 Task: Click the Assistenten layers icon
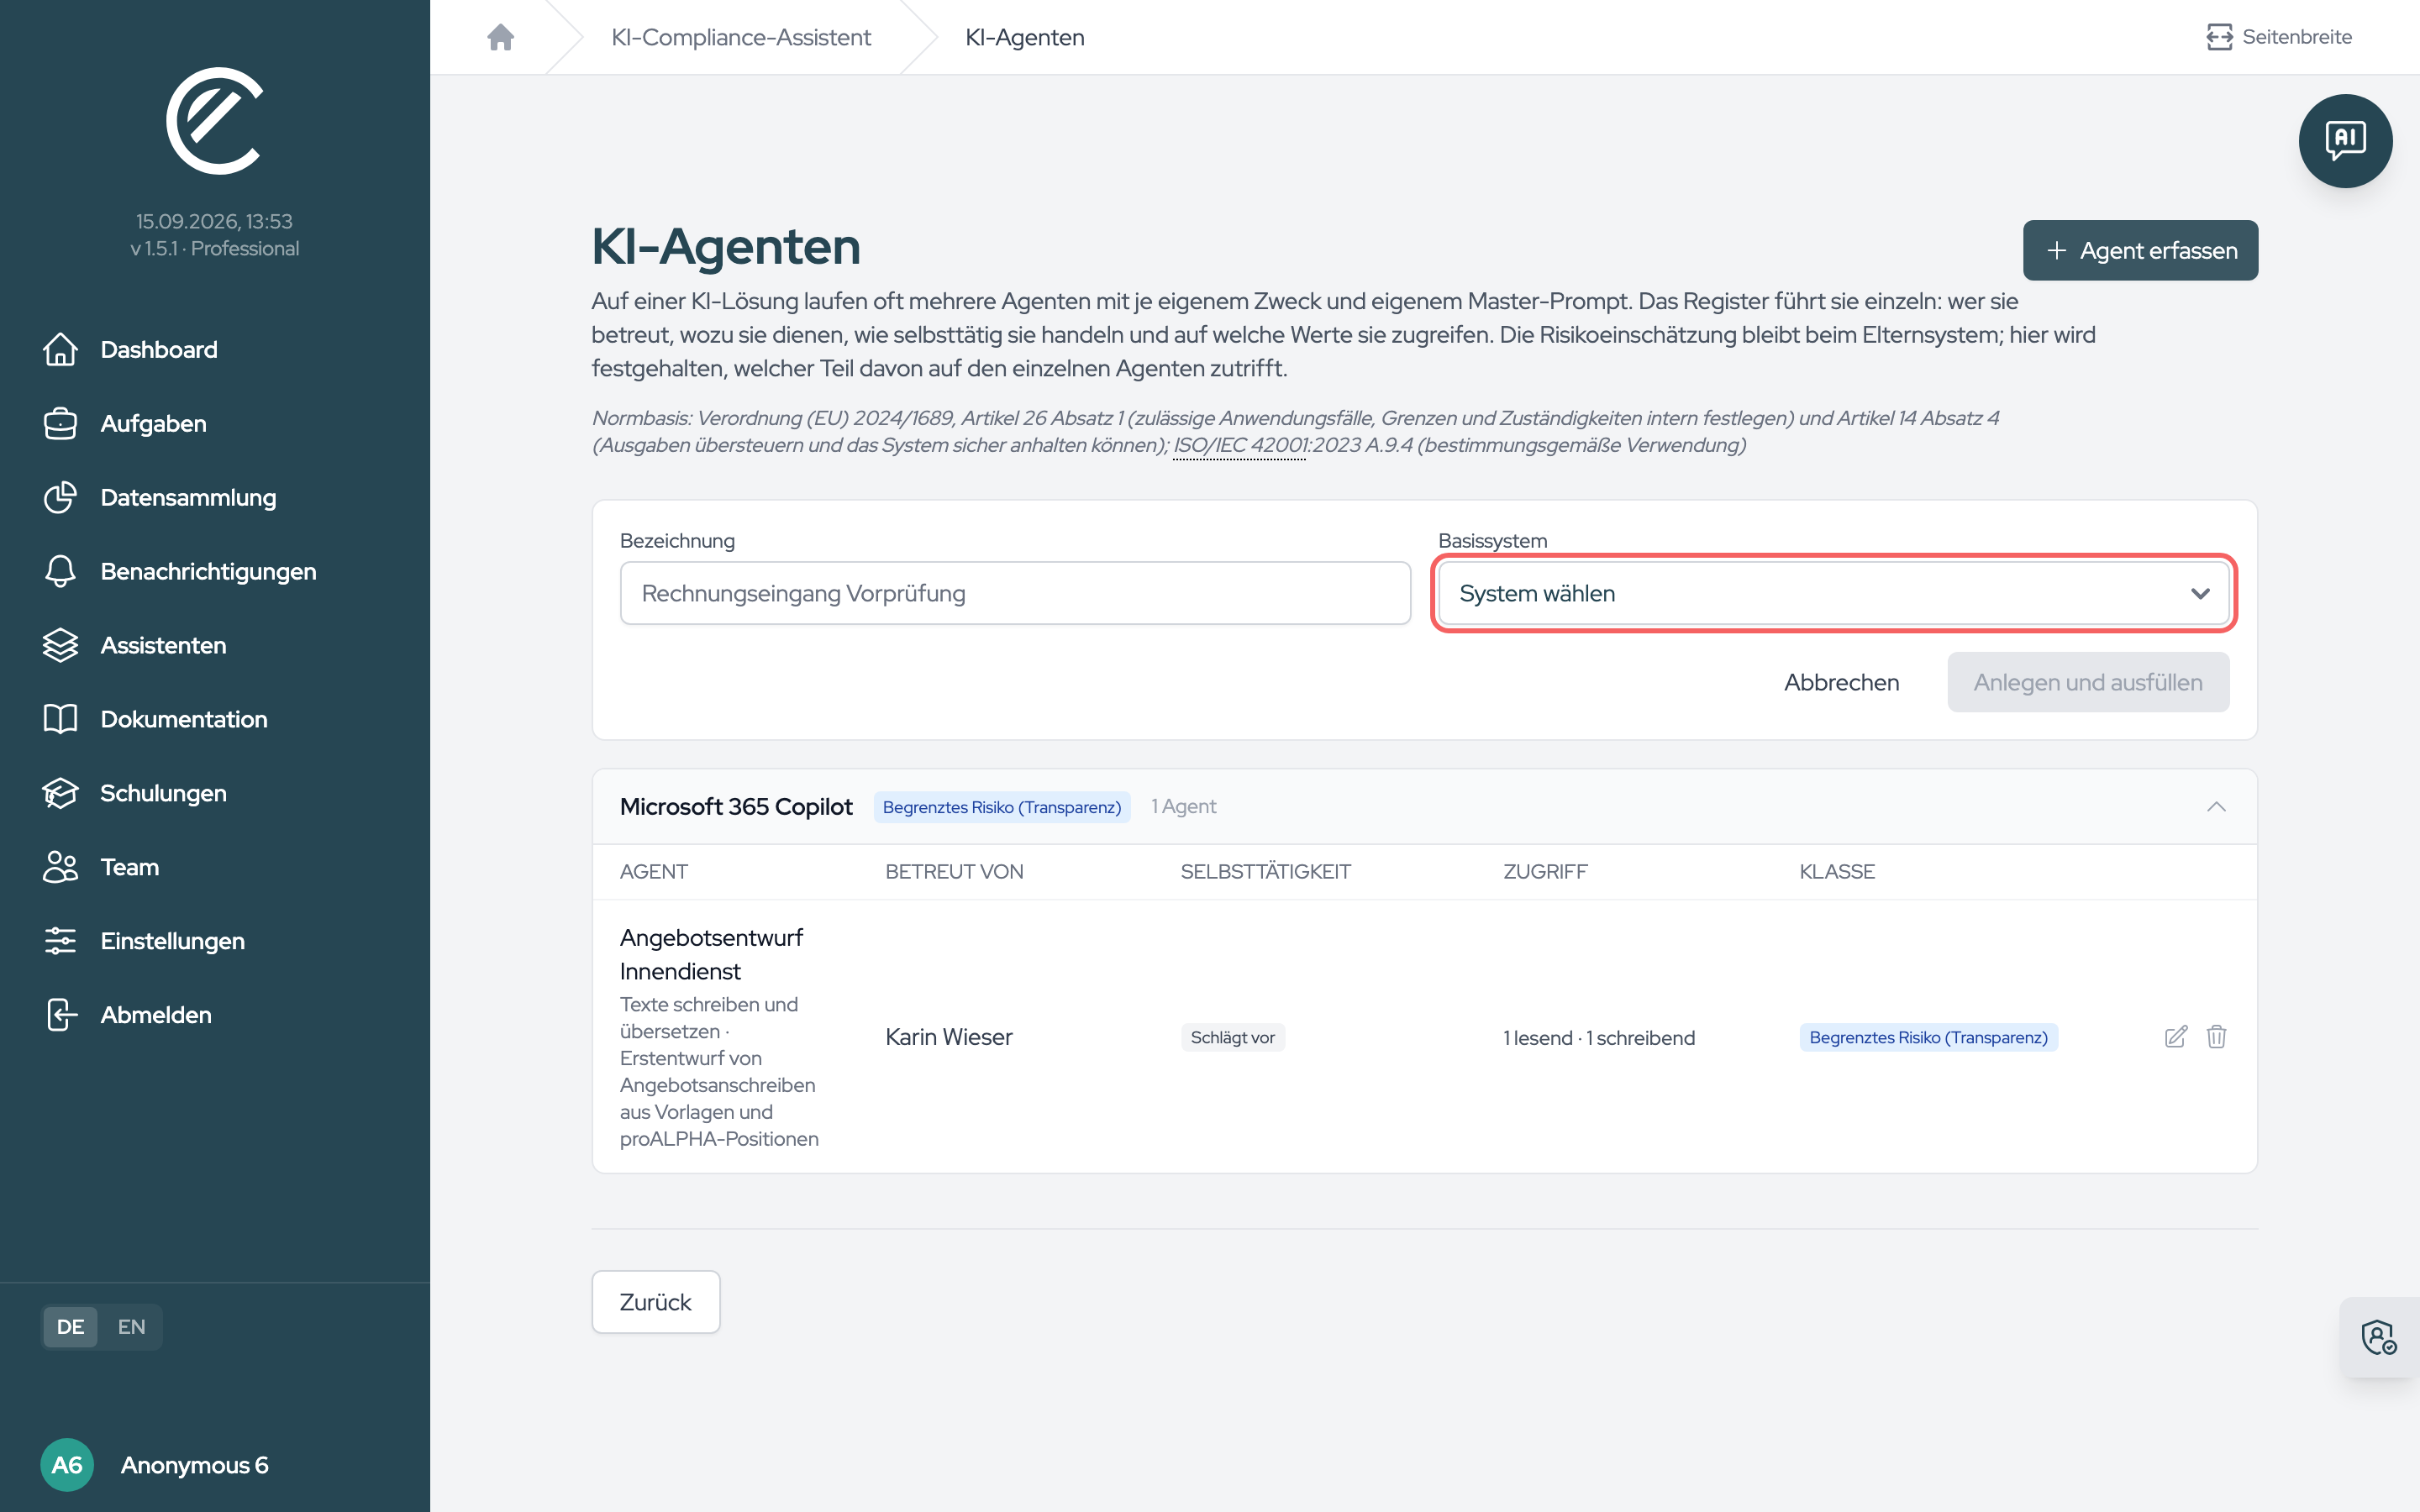[x=60, y=645]
